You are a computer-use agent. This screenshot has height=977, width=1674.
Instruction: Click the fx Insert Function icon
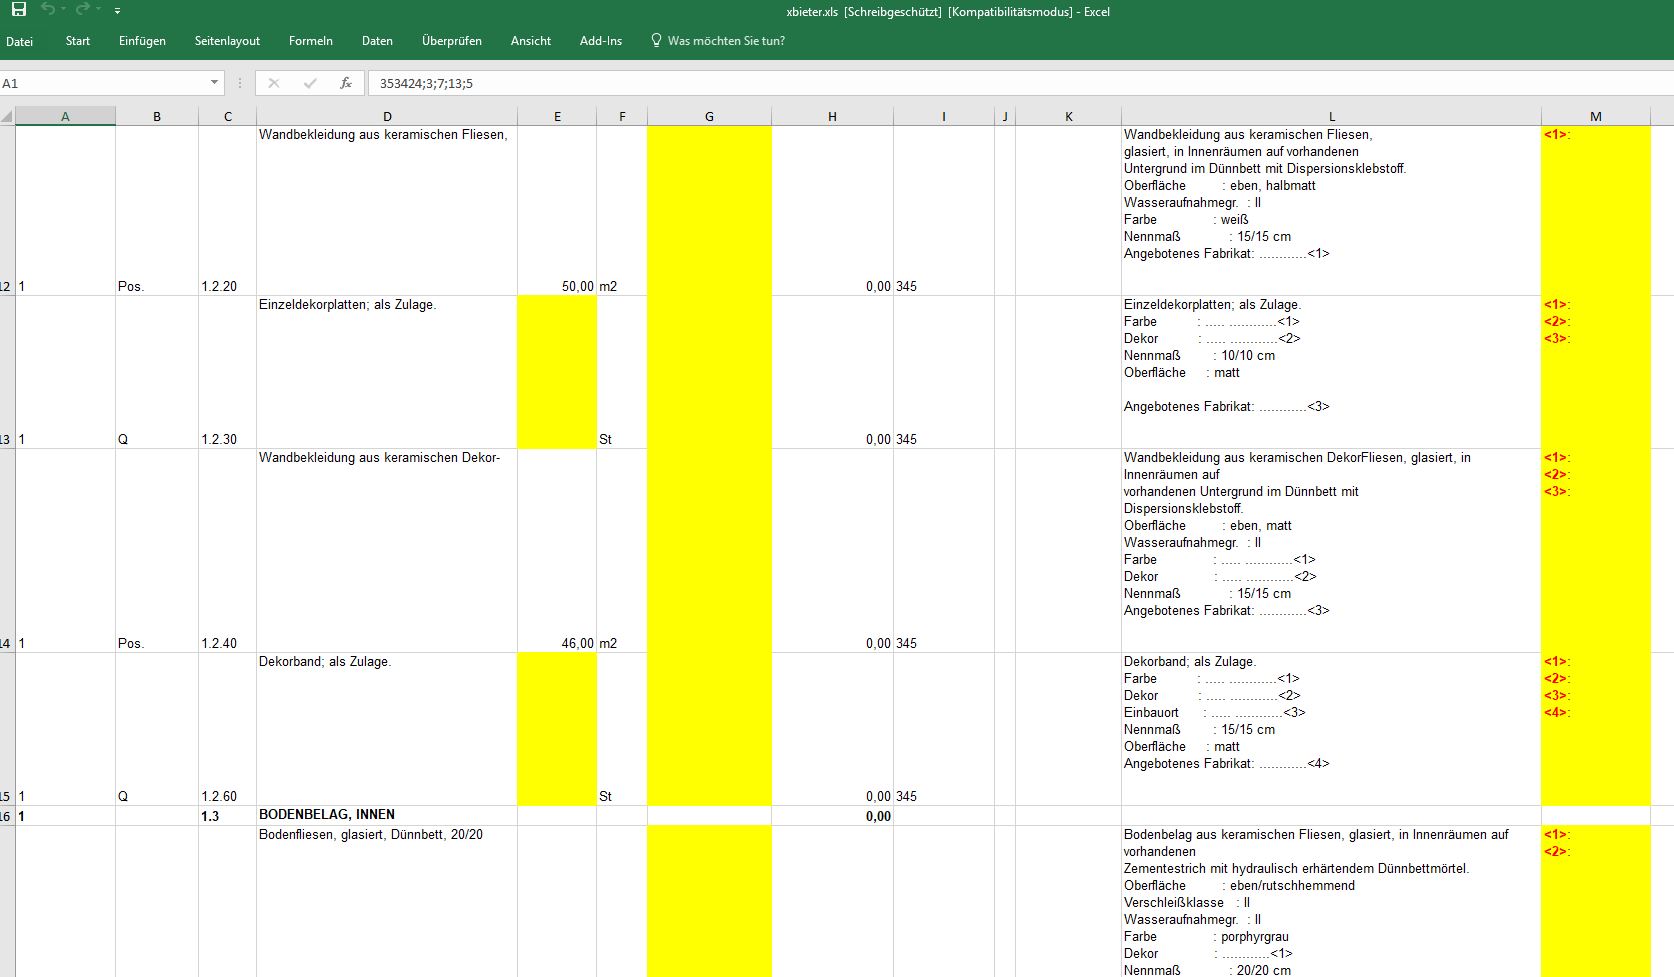pos(346,83)
